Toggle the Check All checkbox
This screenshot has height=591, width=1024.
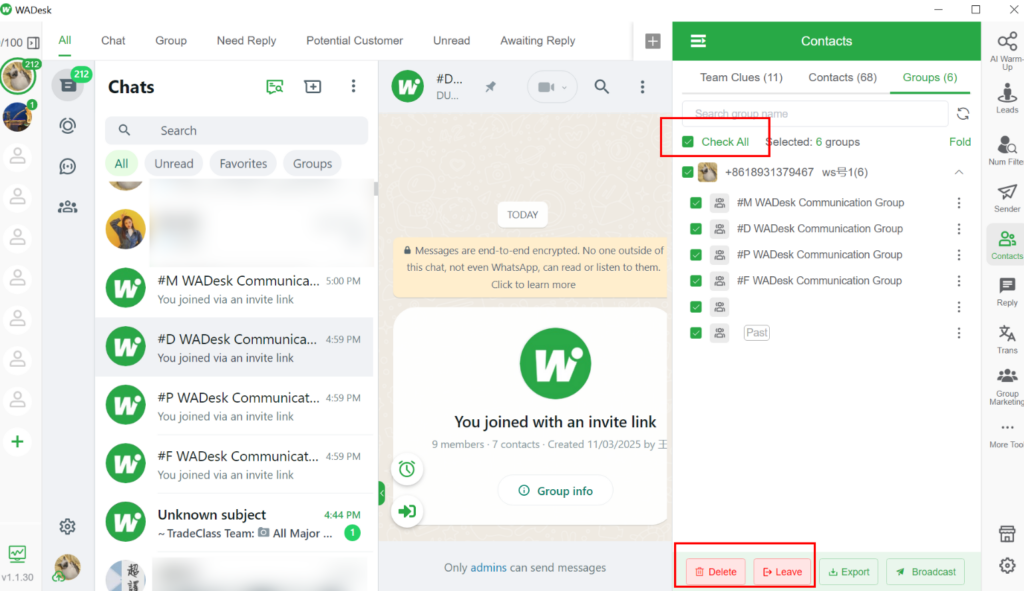pos(688,142)
